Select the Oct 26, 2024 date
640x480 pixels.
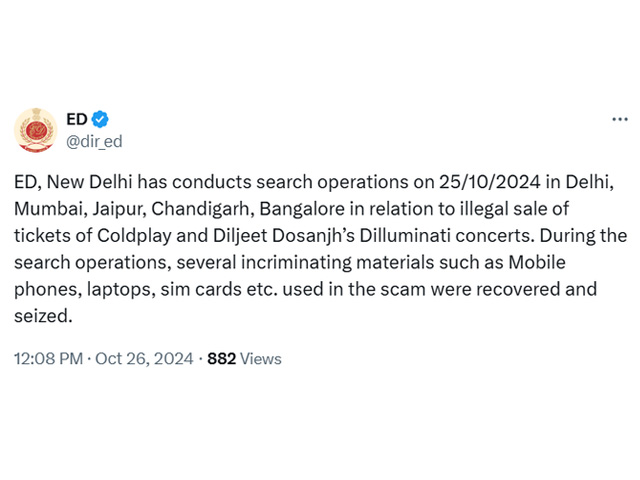coord(144,359)
